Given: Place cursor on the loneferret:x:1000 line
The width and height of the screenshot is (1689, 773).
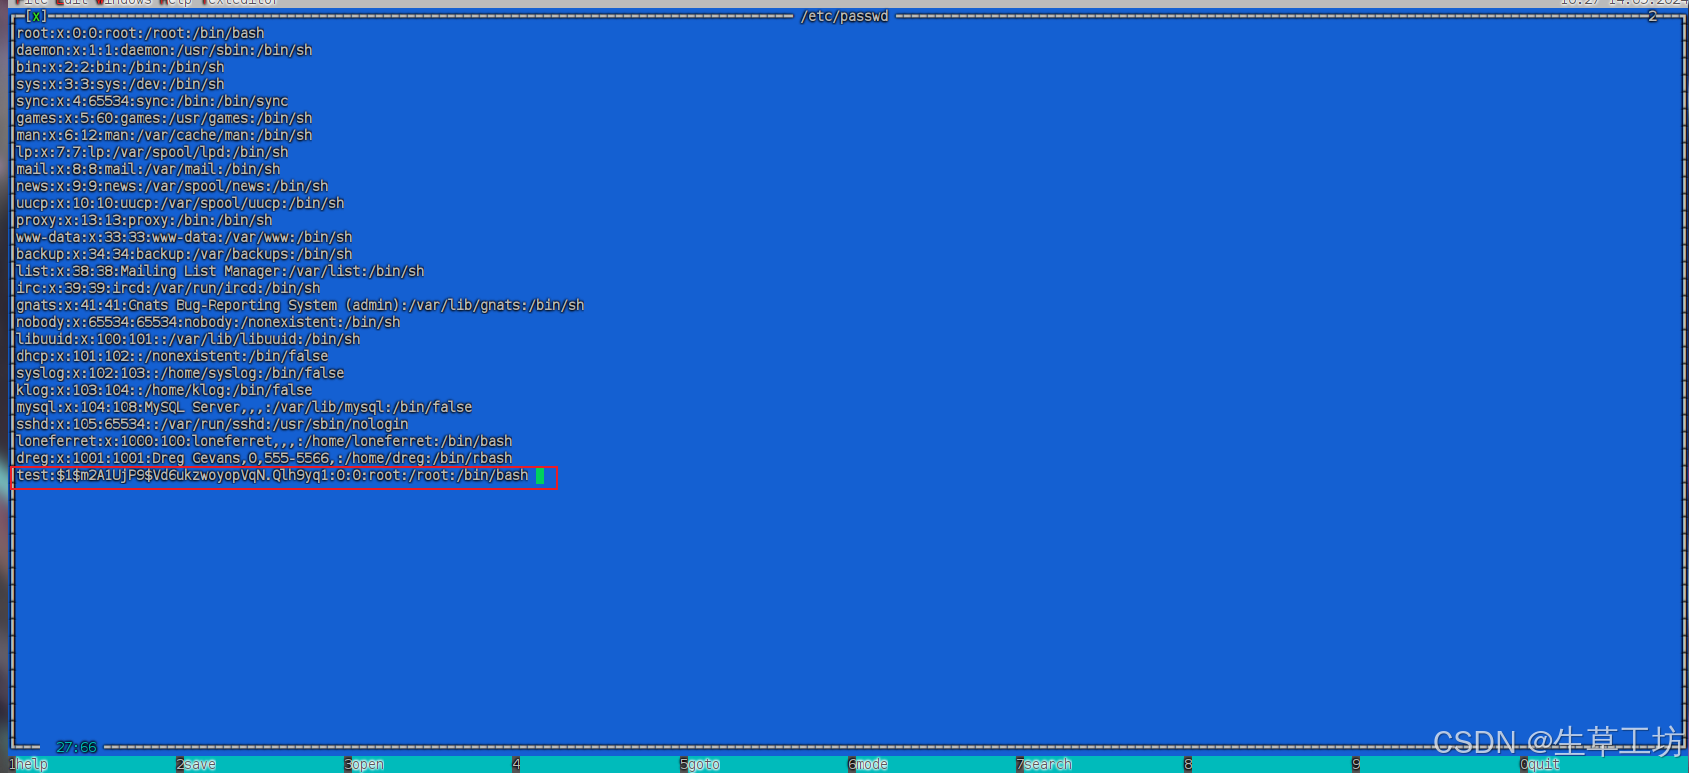Looking at the screenshot, I should pos(264,441).
